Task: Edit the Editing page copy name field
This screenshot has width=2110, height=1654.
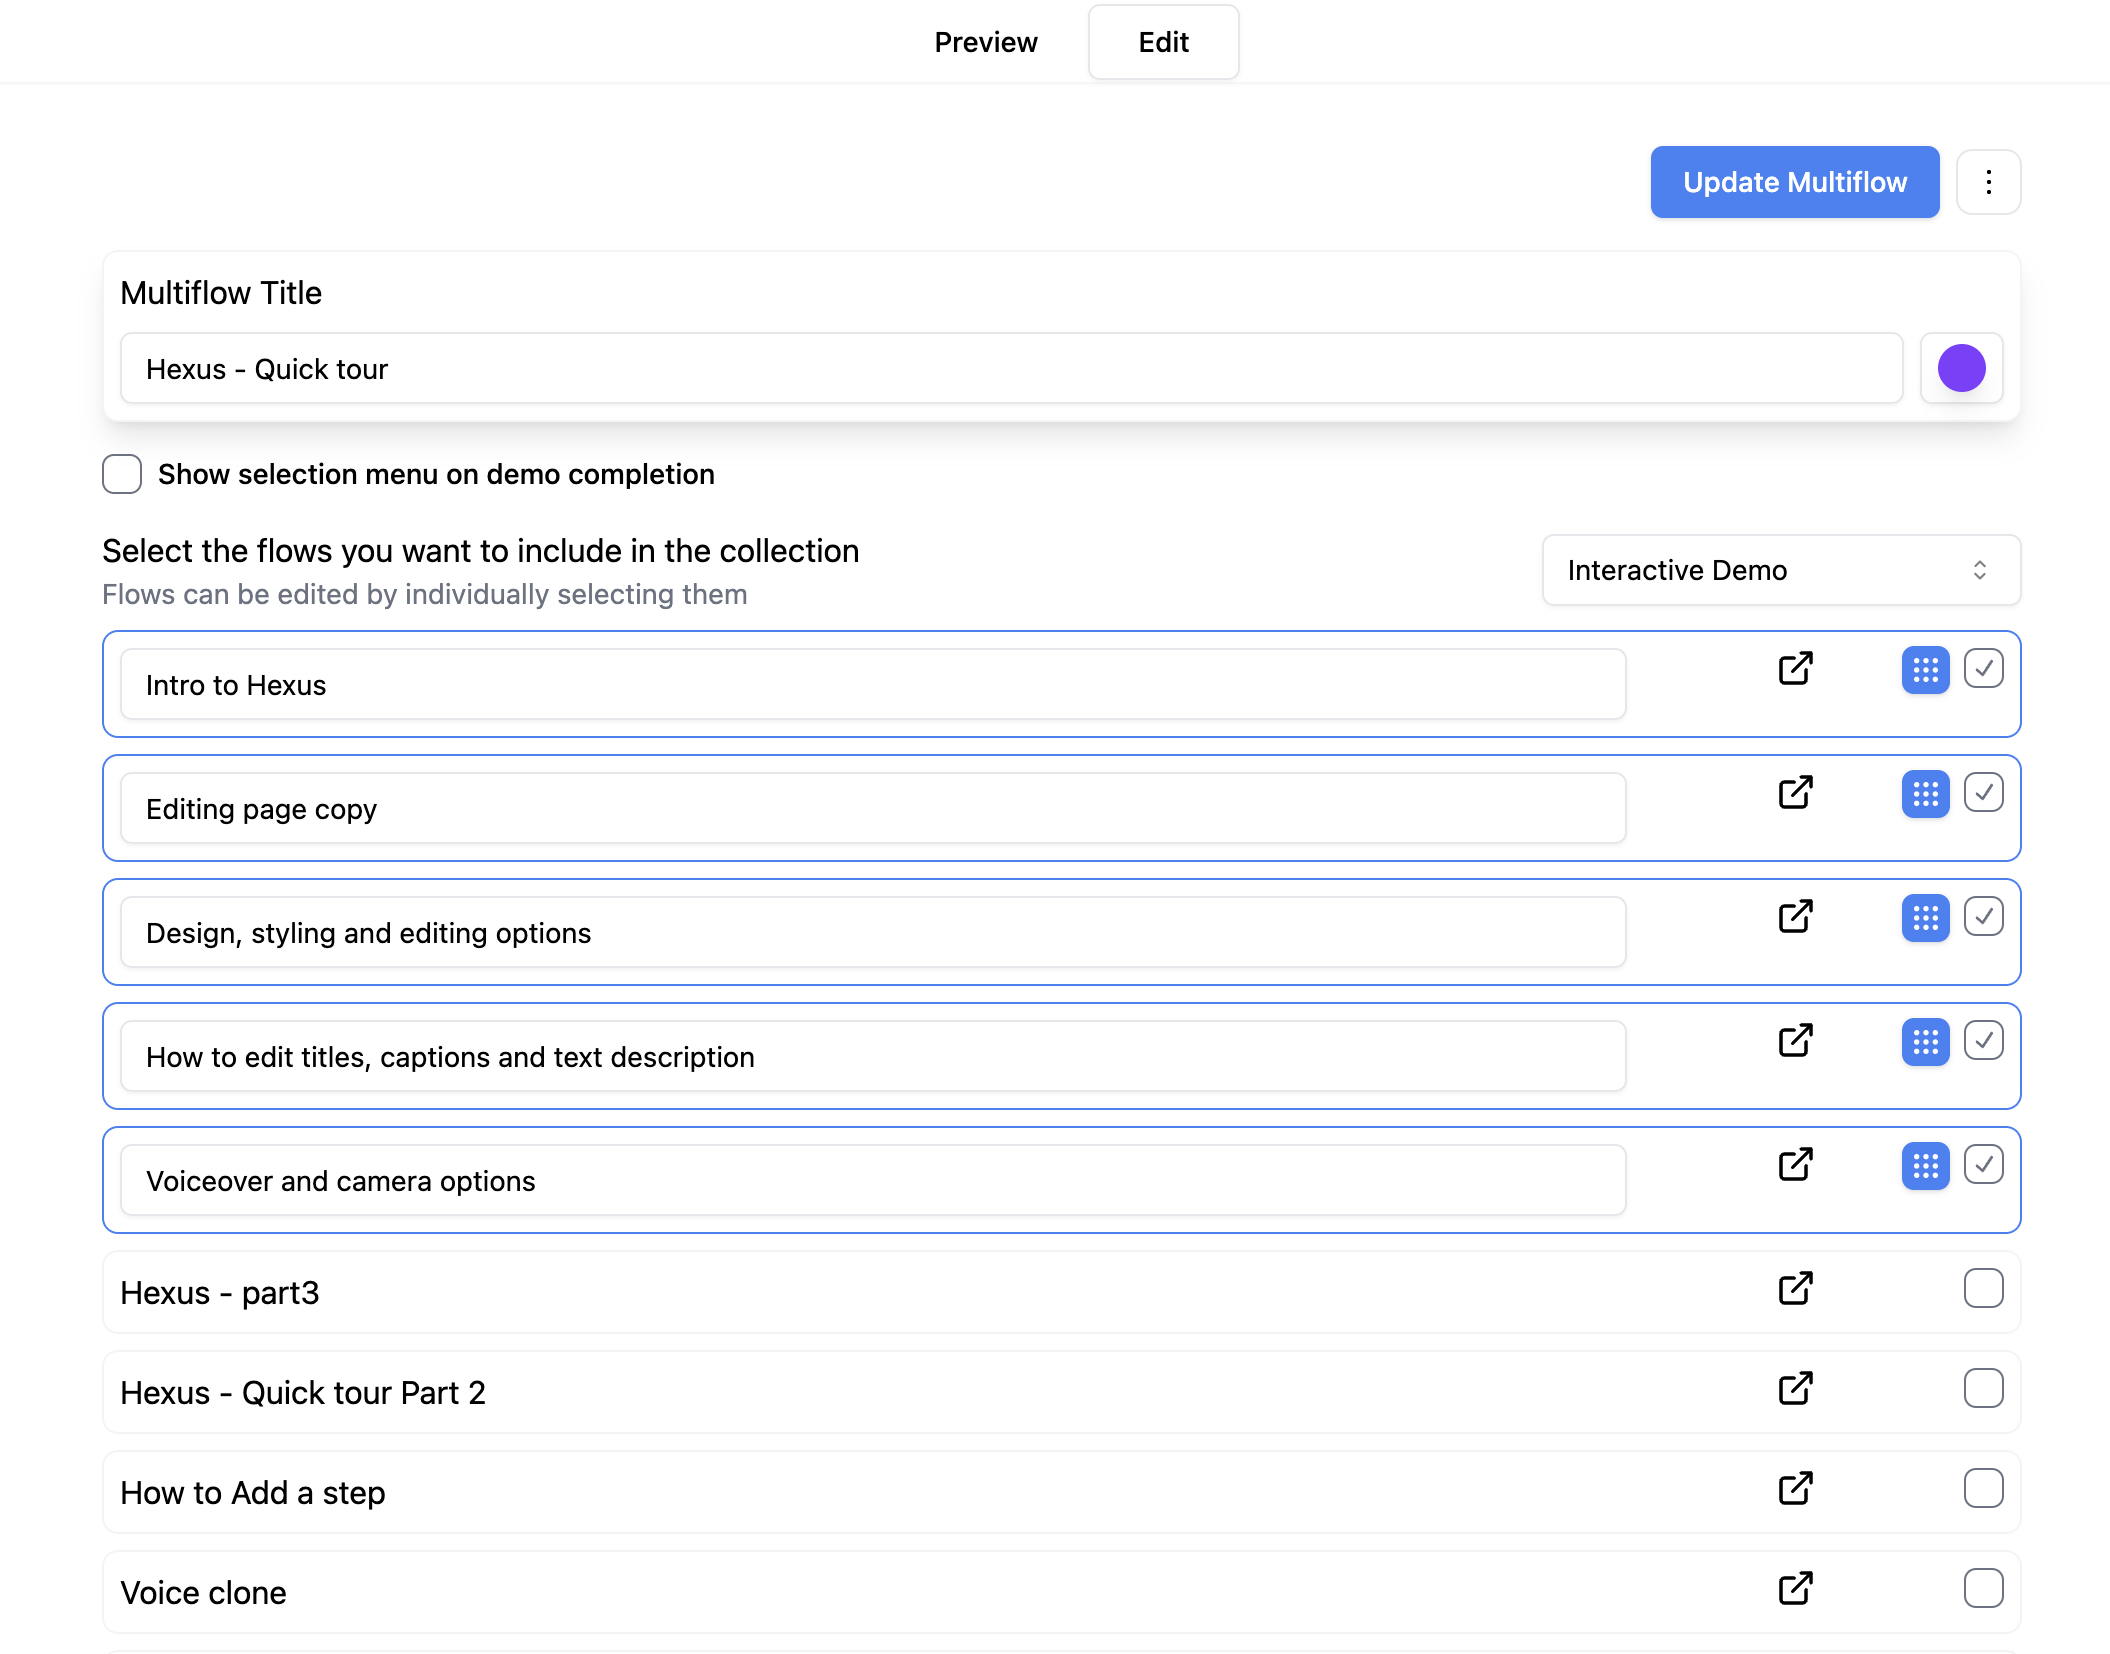Action: pos(873,809)
